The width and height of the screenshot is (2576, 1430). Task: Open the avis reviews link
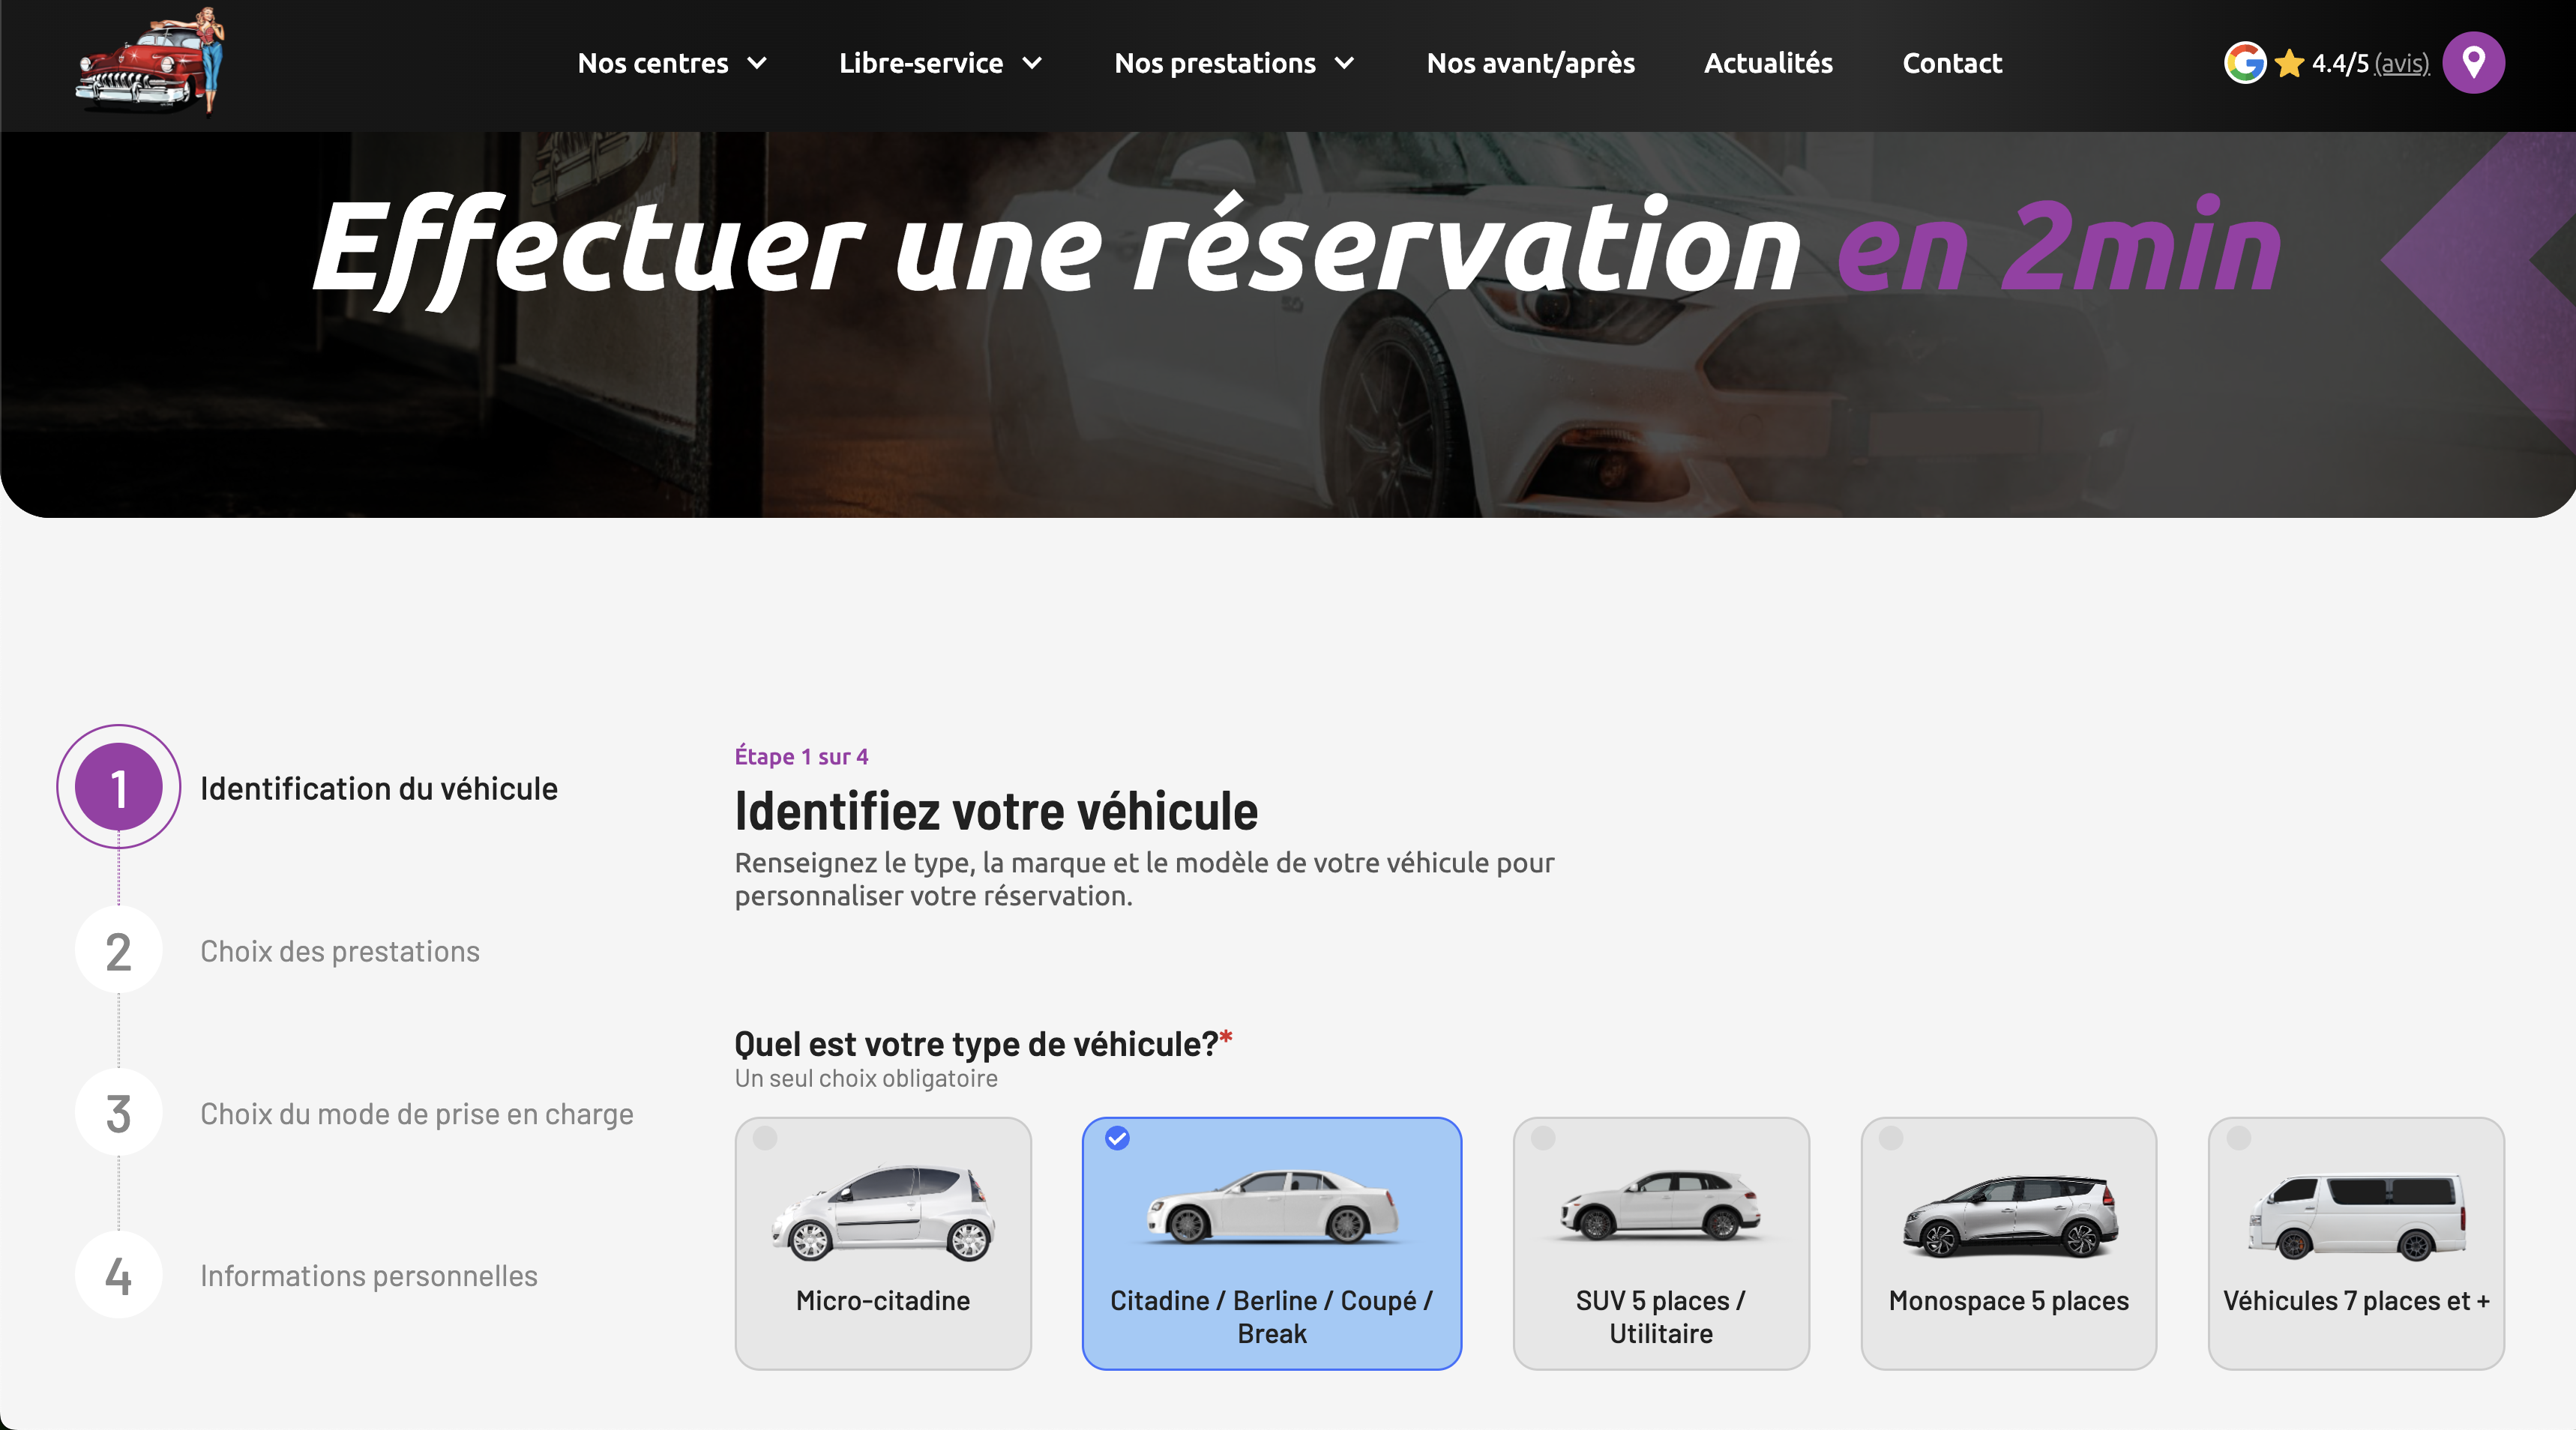2402,64
